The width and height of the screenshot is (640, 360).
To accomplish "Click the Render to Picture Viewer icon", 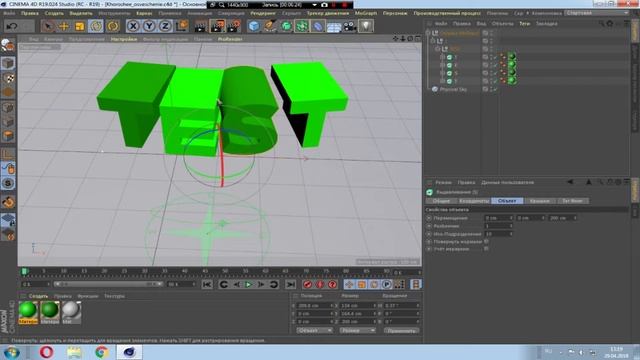I will point(217,26).
